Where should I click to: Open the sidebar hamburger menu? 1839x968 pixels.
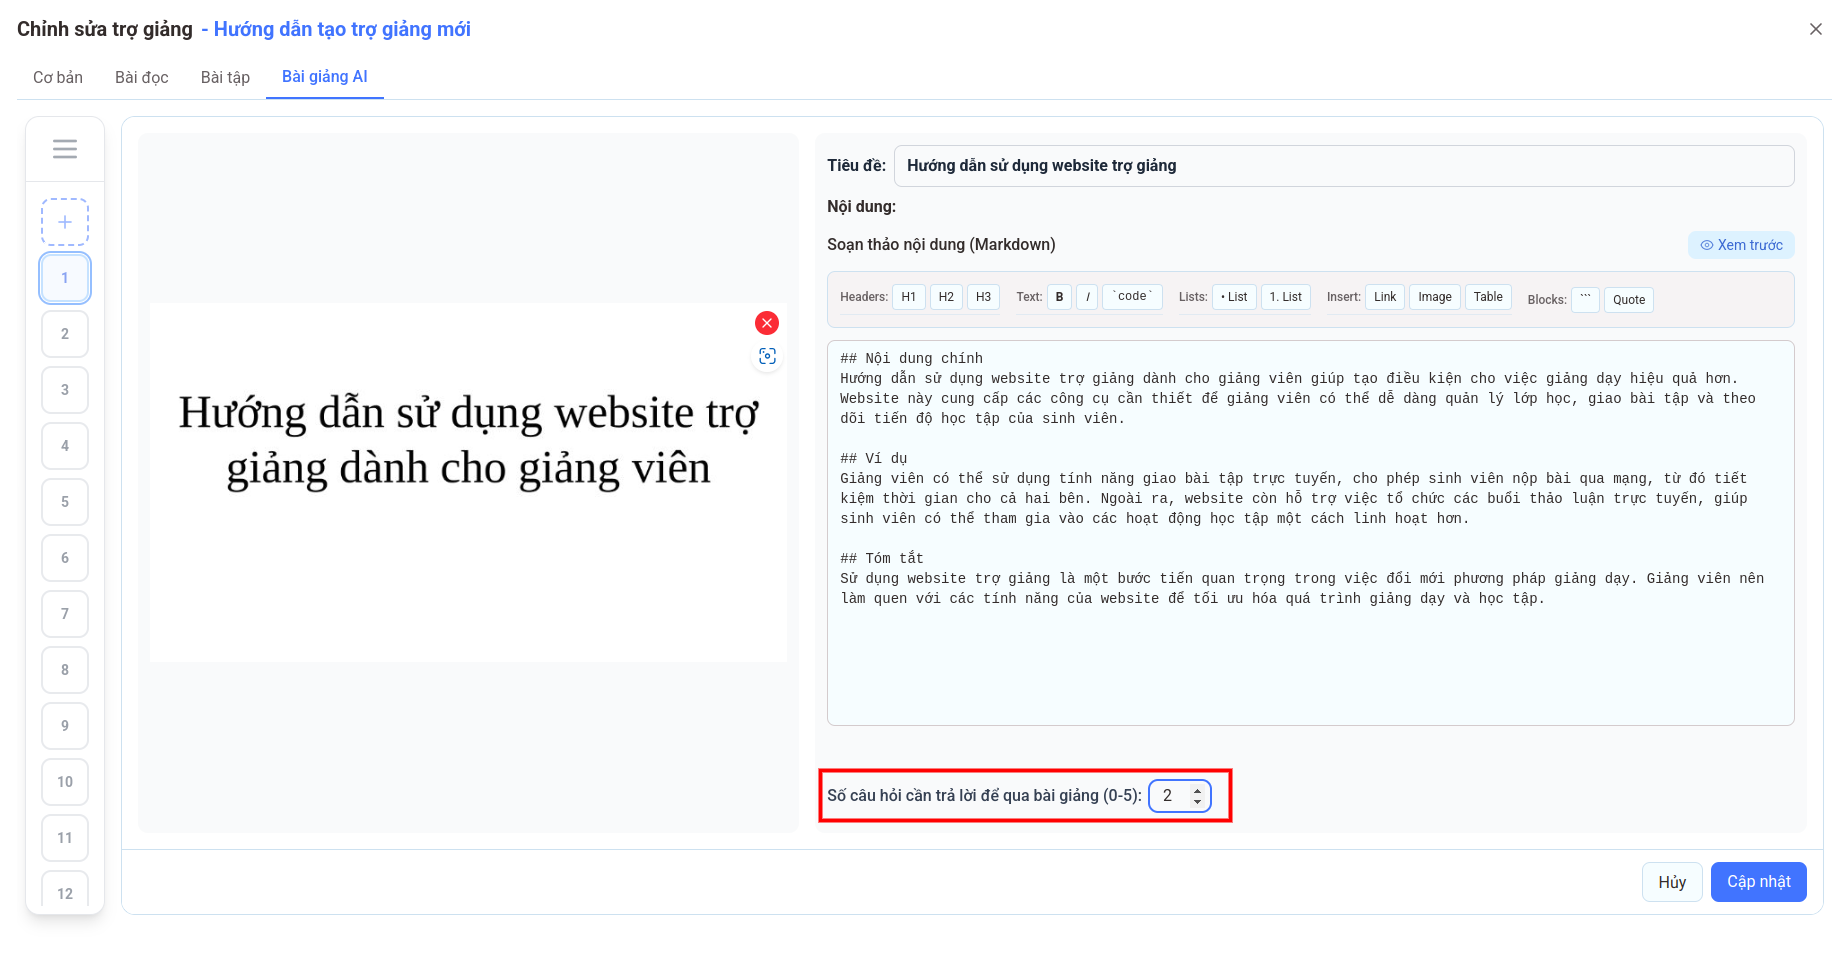pos(64,148)
